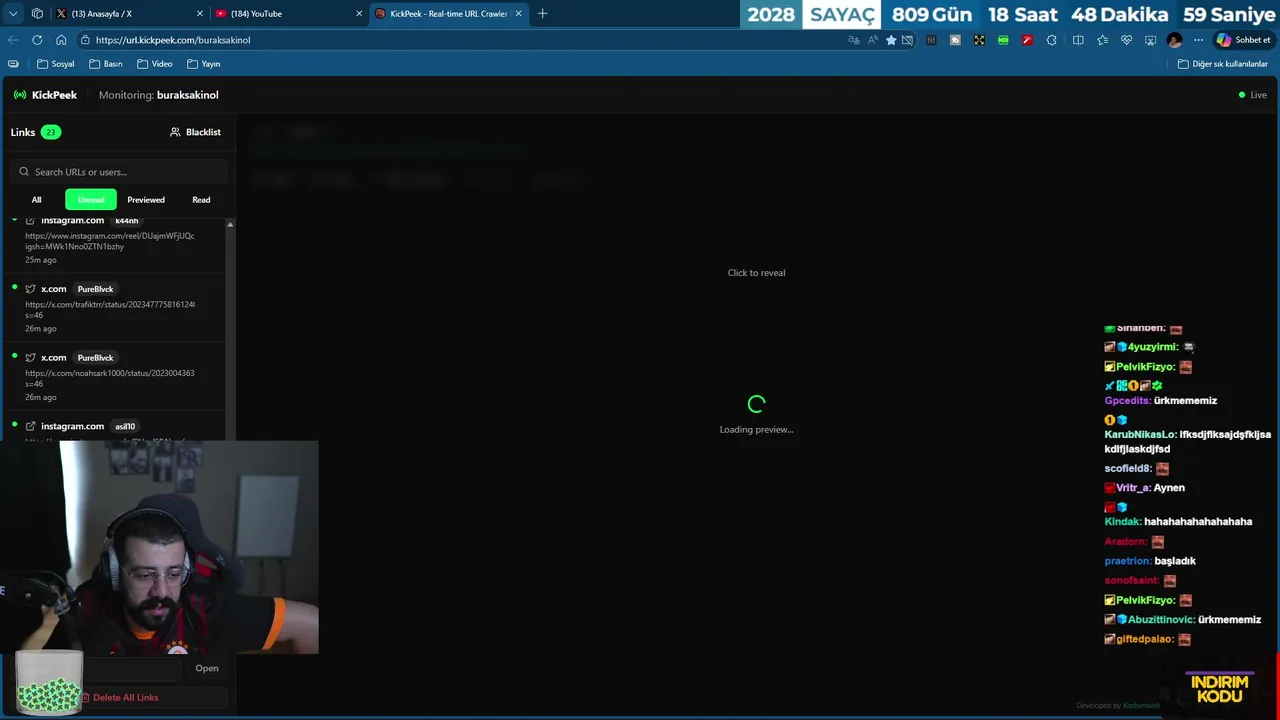
Task: Click the PureBlvck tag on noahsark1000 link
Action: pyautogui.click(x=95, y=358)
